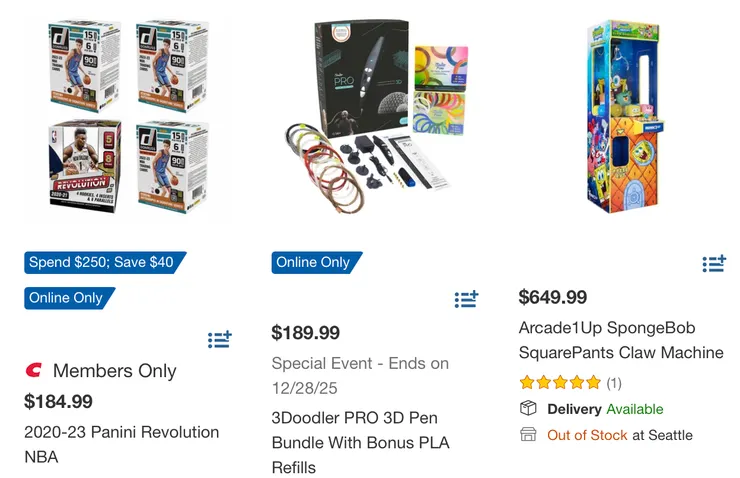This screenshot has width=740, height=478.
Task: Click the delivery box icon
Action: click(x=528, y=409)
